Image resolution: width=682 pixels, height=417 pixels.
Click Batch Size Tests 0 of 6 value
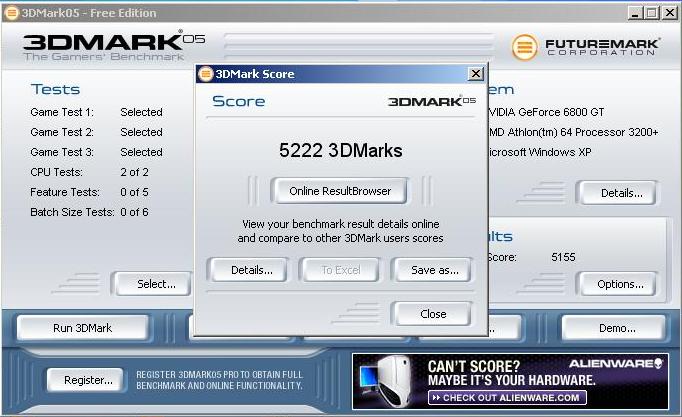[134, 212]
